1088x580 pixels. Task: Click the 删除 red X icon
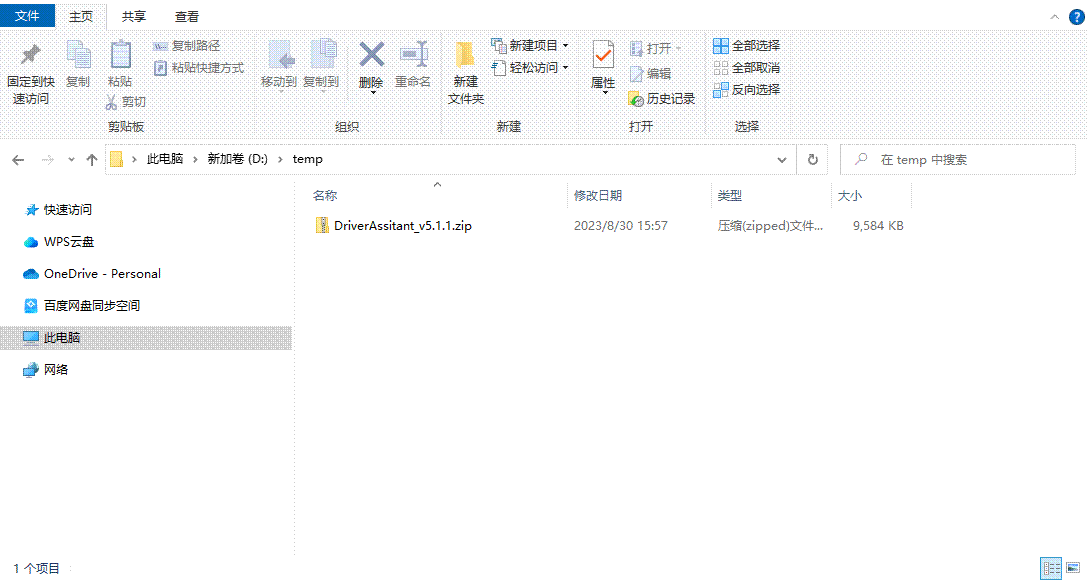pos(371,55)
